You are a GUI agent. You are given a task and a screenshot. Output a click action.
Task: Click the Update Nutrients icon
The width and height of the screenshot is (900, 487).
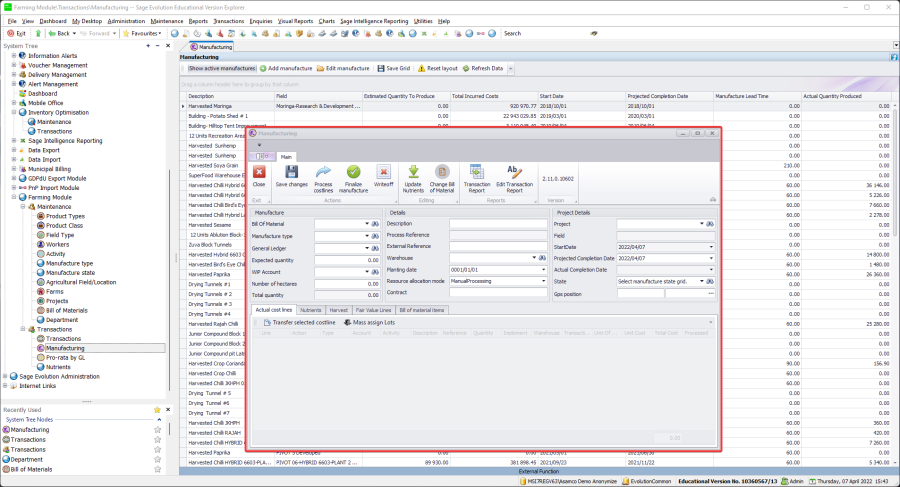click(x=413, y=173)
